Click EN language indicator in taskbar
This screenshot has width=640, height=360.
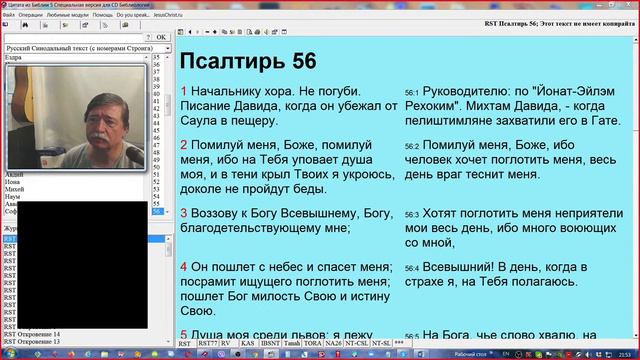506,354
